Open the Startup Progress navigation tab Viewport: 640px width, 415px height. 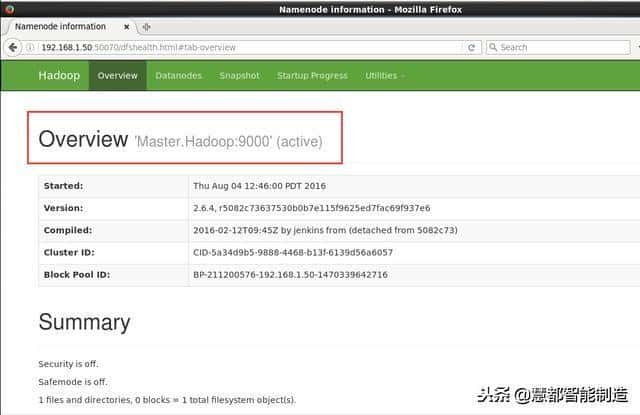point(312,75)
